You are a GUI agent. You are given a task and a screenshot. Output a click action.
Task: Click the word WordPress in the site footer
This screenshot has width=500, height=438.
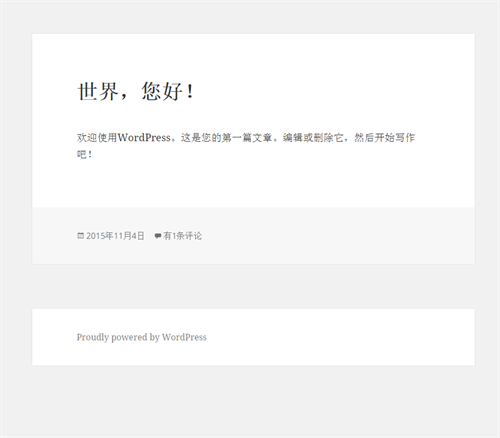click(184, 337)
